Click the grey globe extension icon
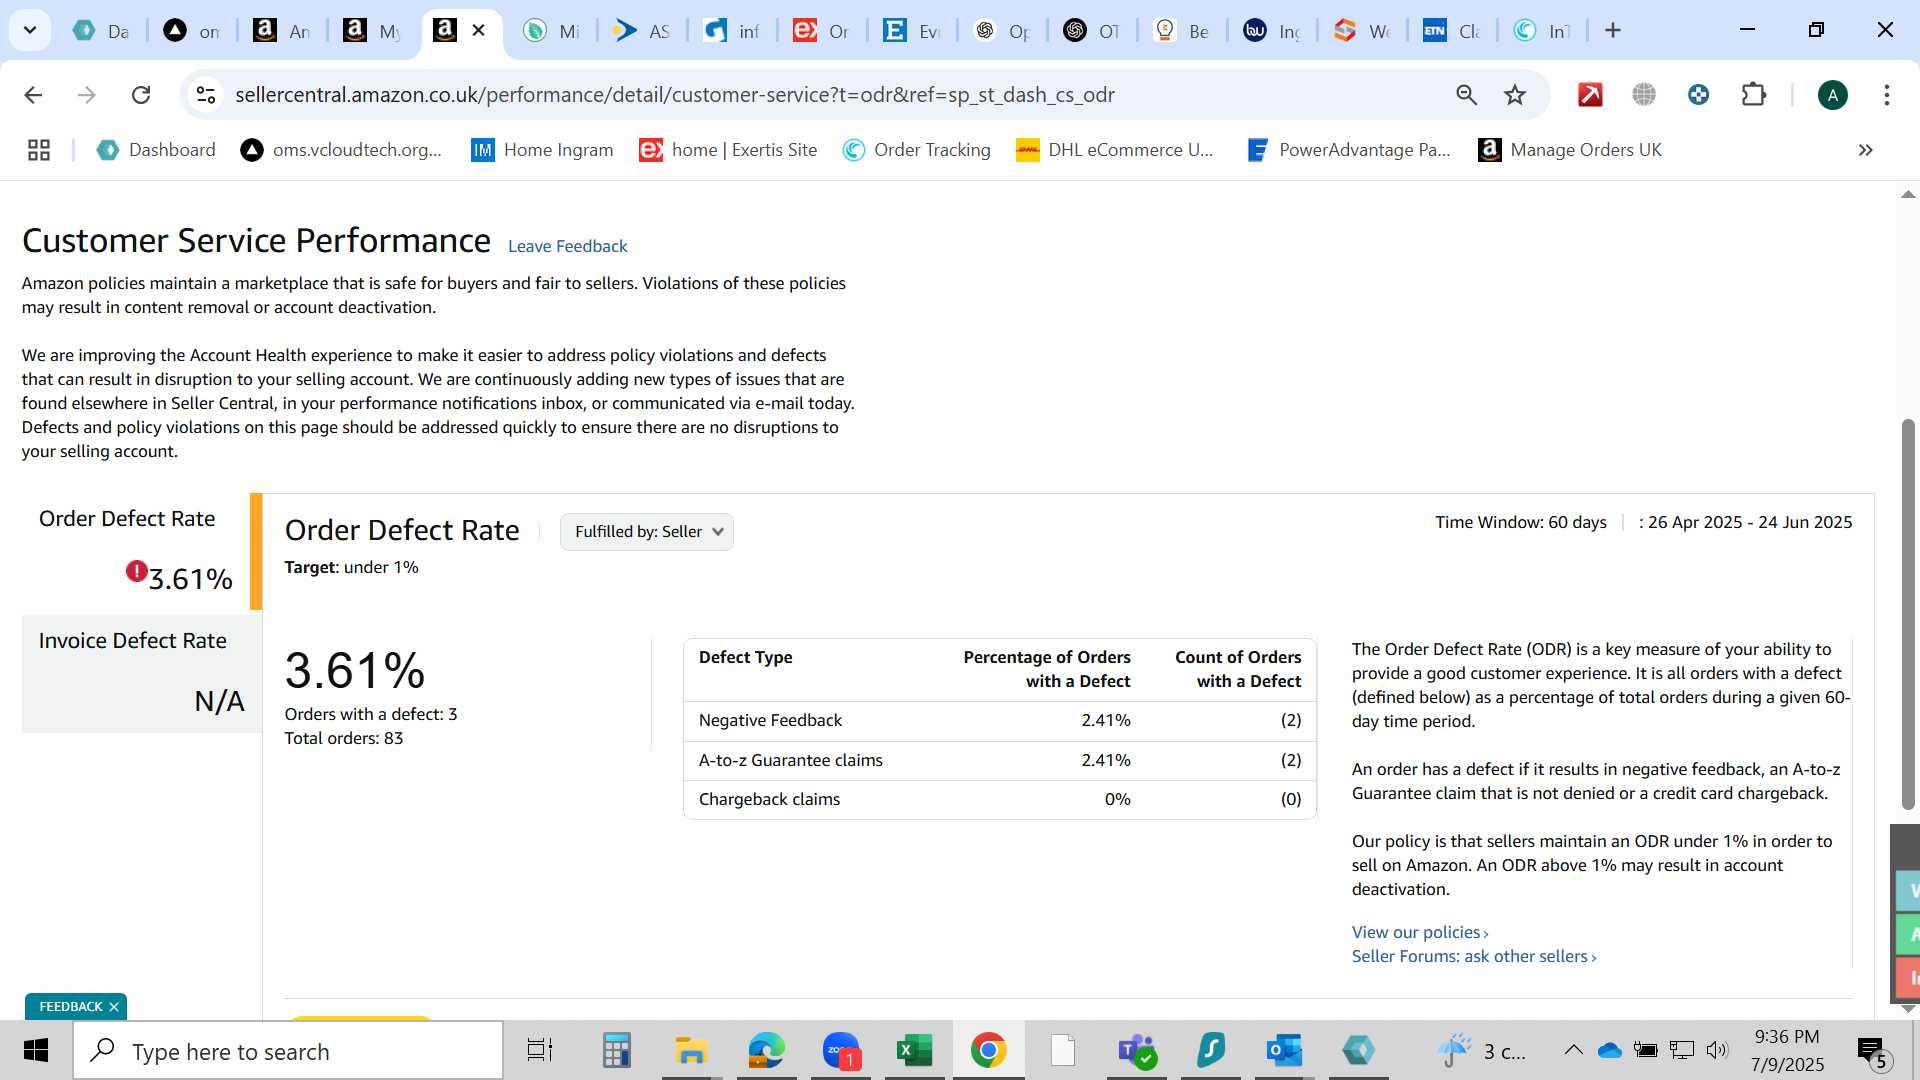Screen dimensions: 1920x1080 pos(1644,95)
